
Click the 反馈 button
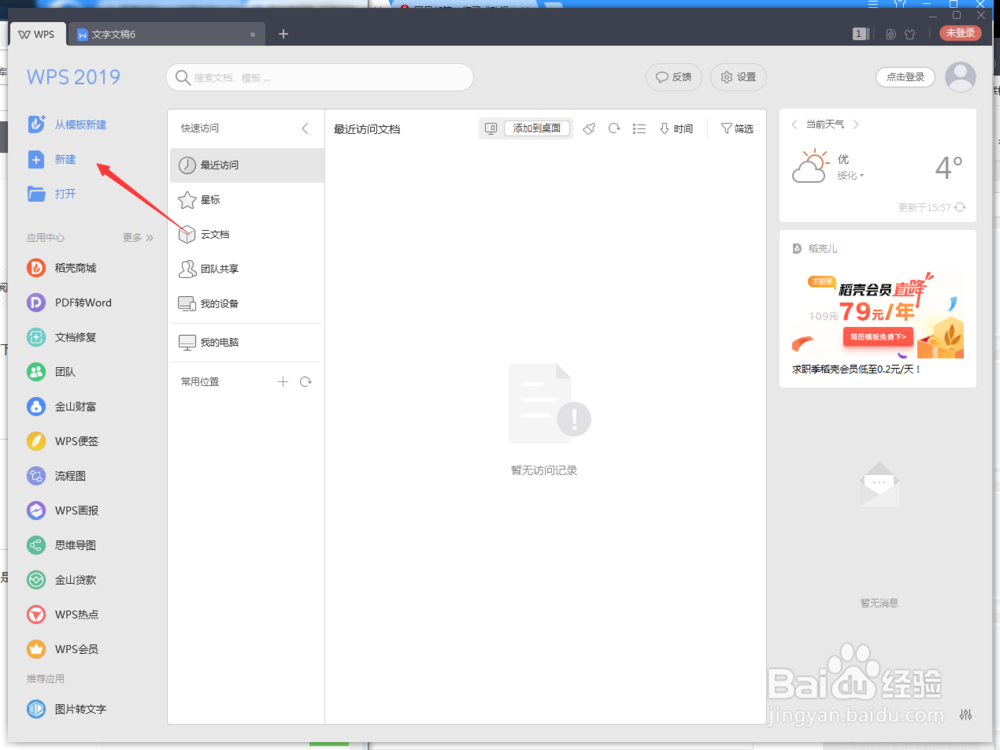(x=674, y=77)
